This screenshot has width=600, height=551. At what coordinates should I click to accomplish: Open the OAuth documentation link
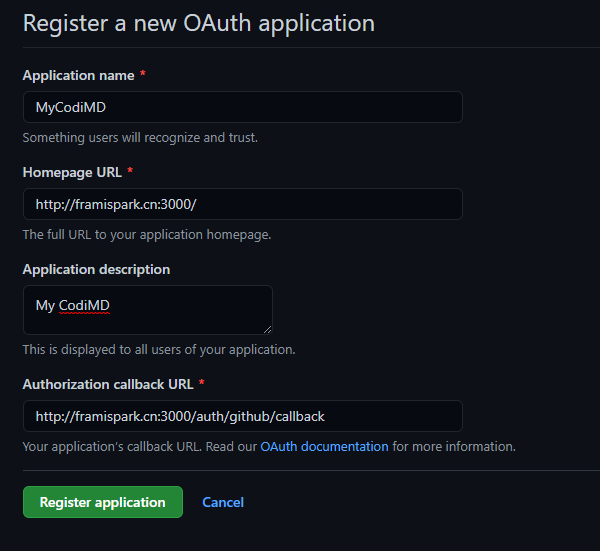324,446
